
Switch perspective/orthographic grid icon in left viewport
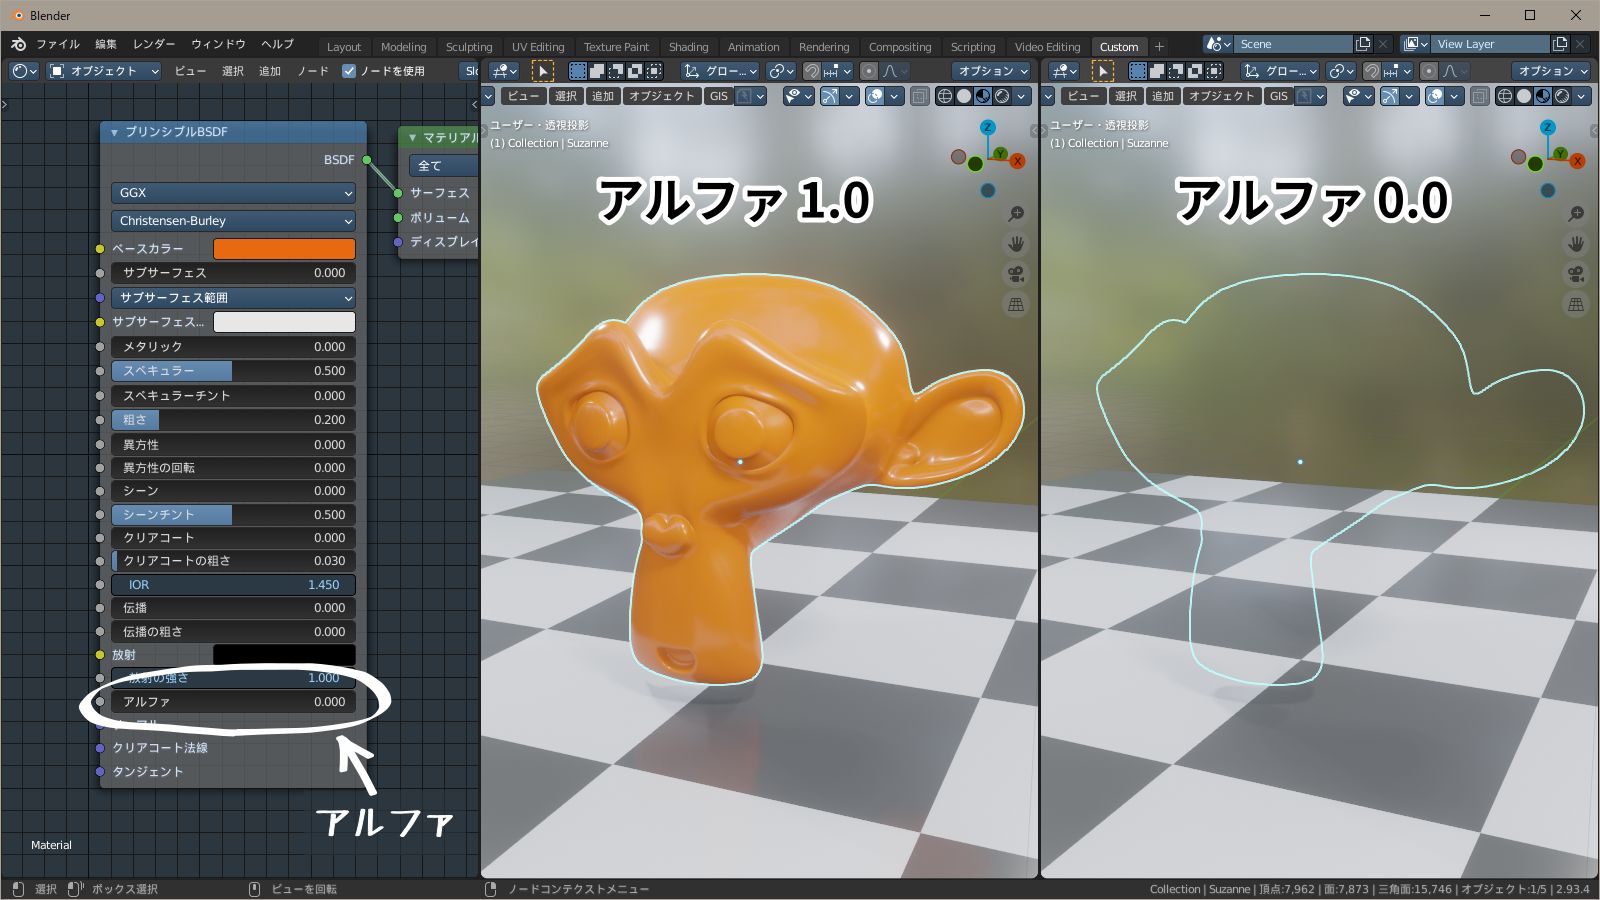pyautogui.click(x=1016, y=304)
